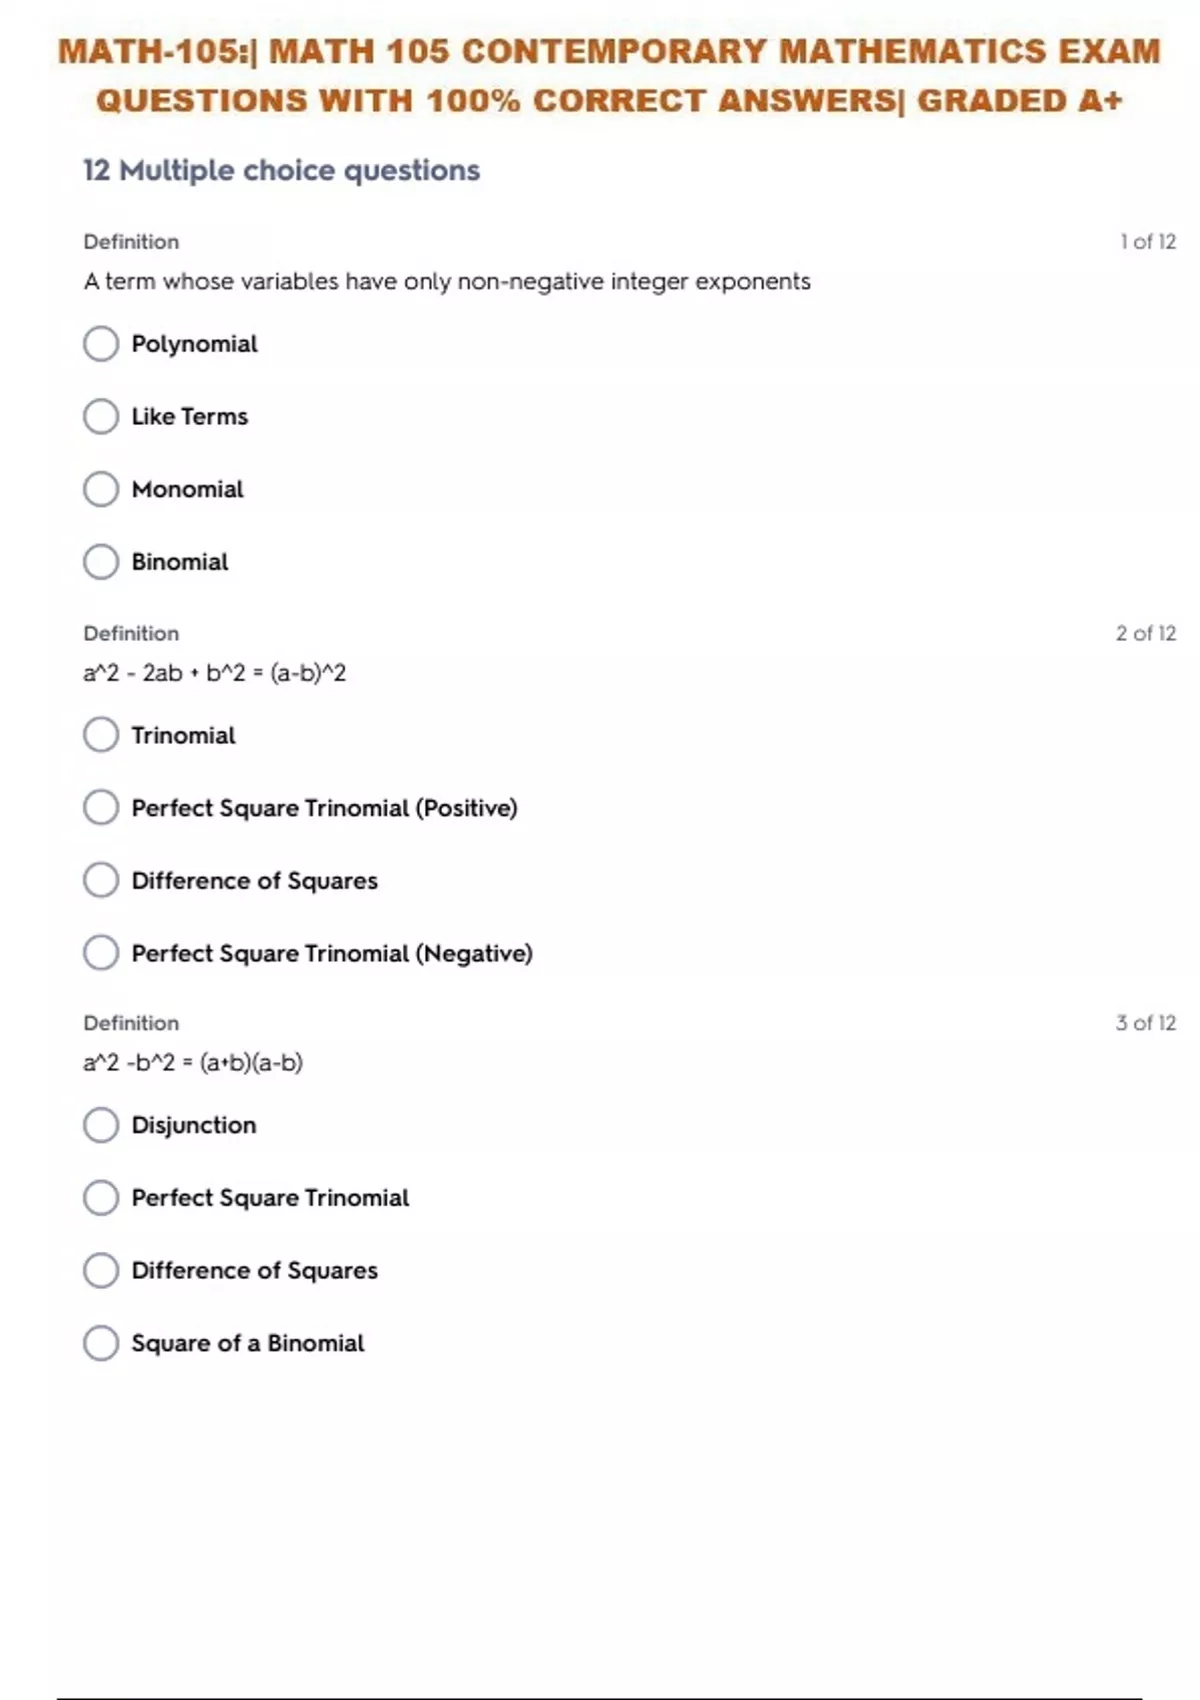Select the Trinomial answer in question 2
Viewport: 1200px width, 1700px height.
pos(101,735)
